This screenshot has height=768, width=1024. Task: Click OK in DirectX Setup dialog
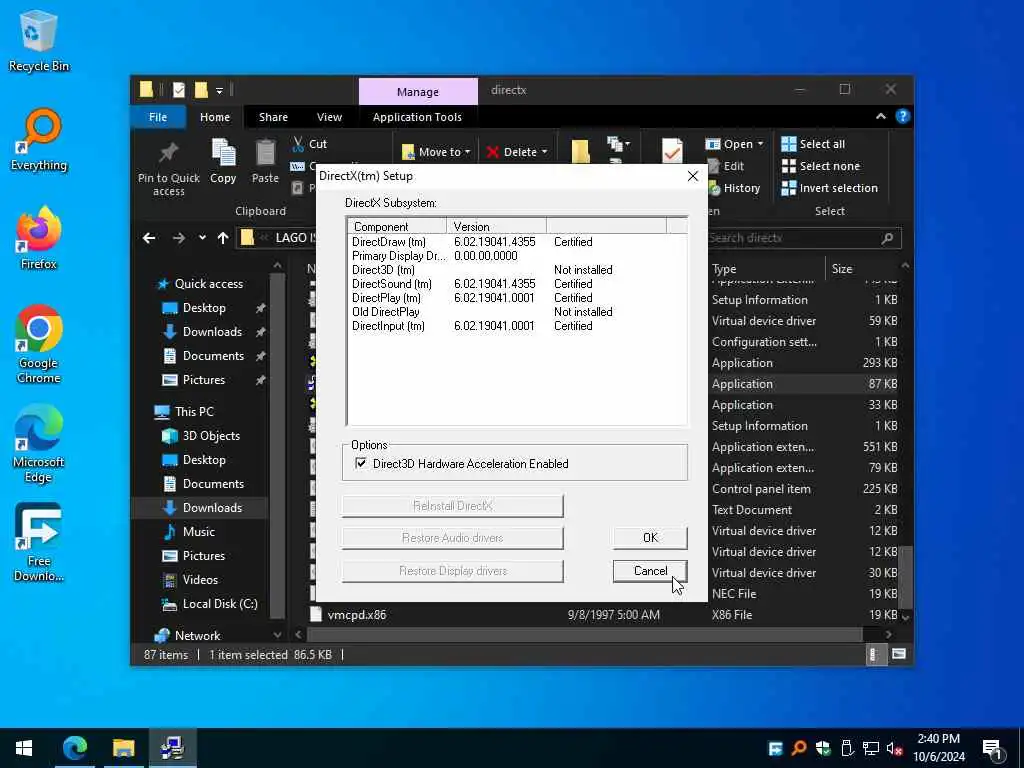[x=650, y=537]
